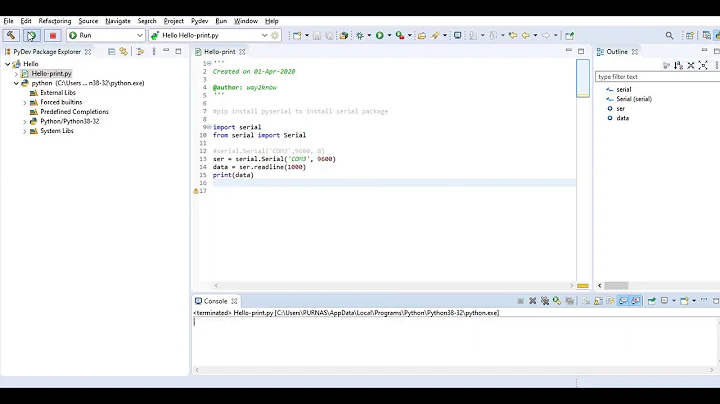Screen dimensions: 720x404
Task: Toggle Link with Editor in Package Explorer
Action: pos(124,52)
